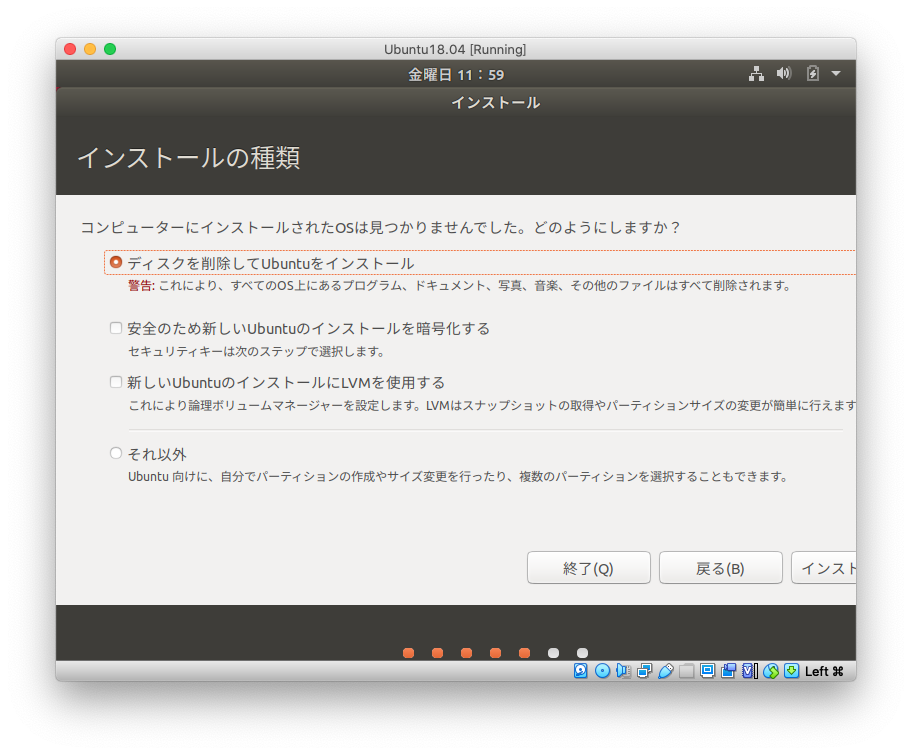Open the display settings icon in VirtualBox status bar
912x755 pixels.
(709, 671)
